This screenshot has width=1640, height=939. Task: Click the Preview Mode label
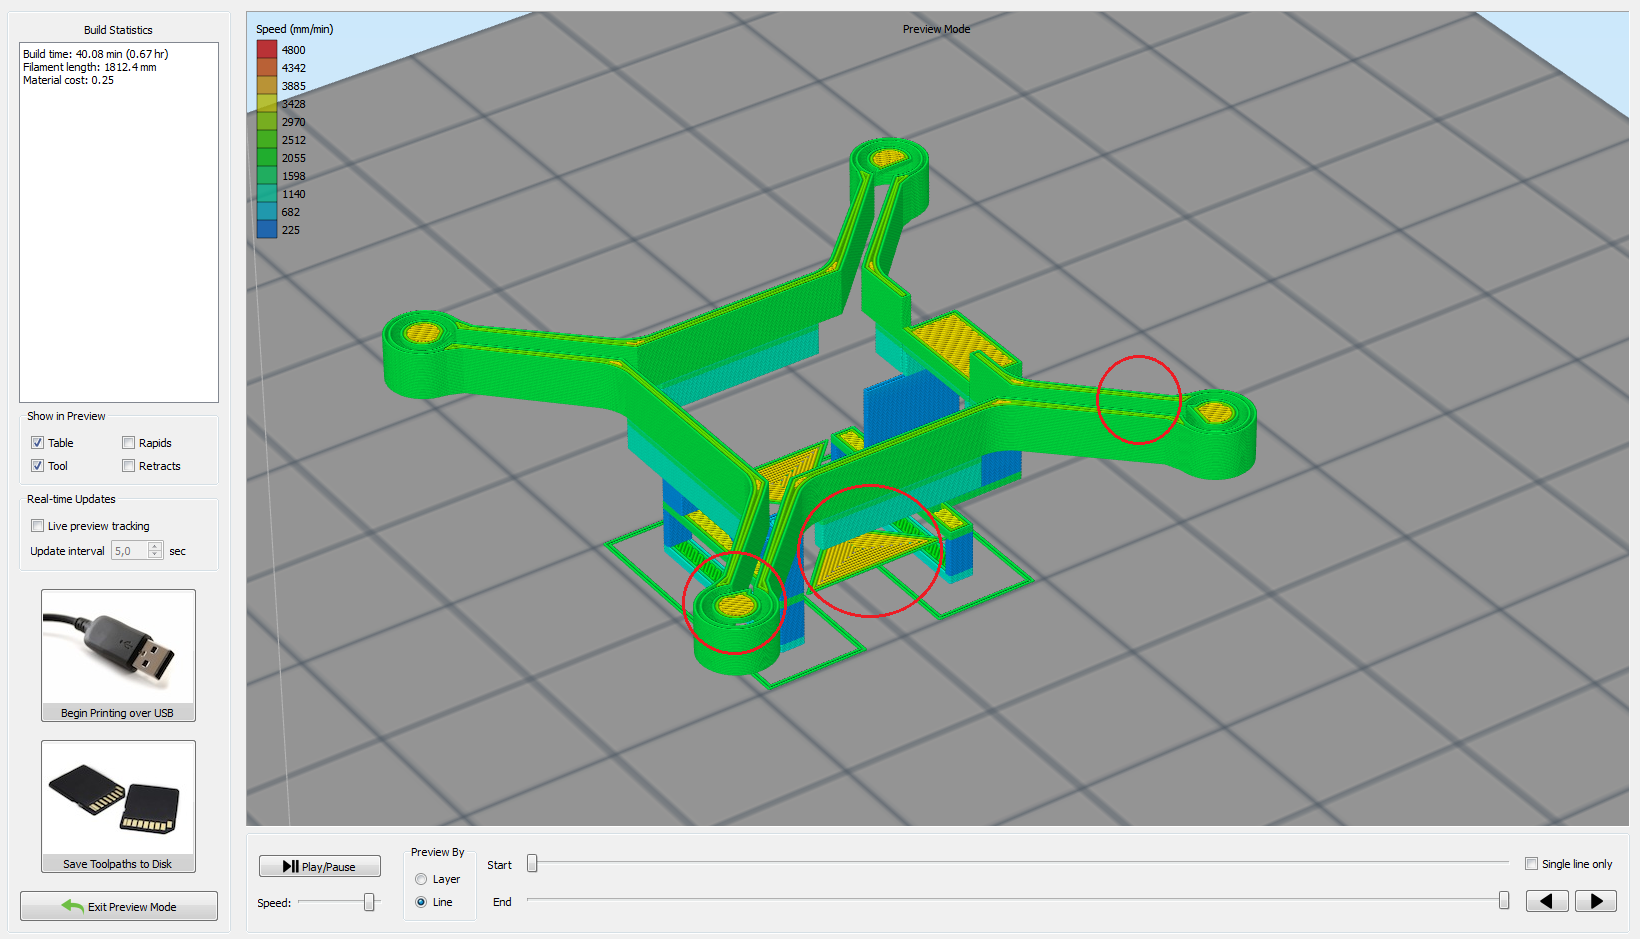936,29
